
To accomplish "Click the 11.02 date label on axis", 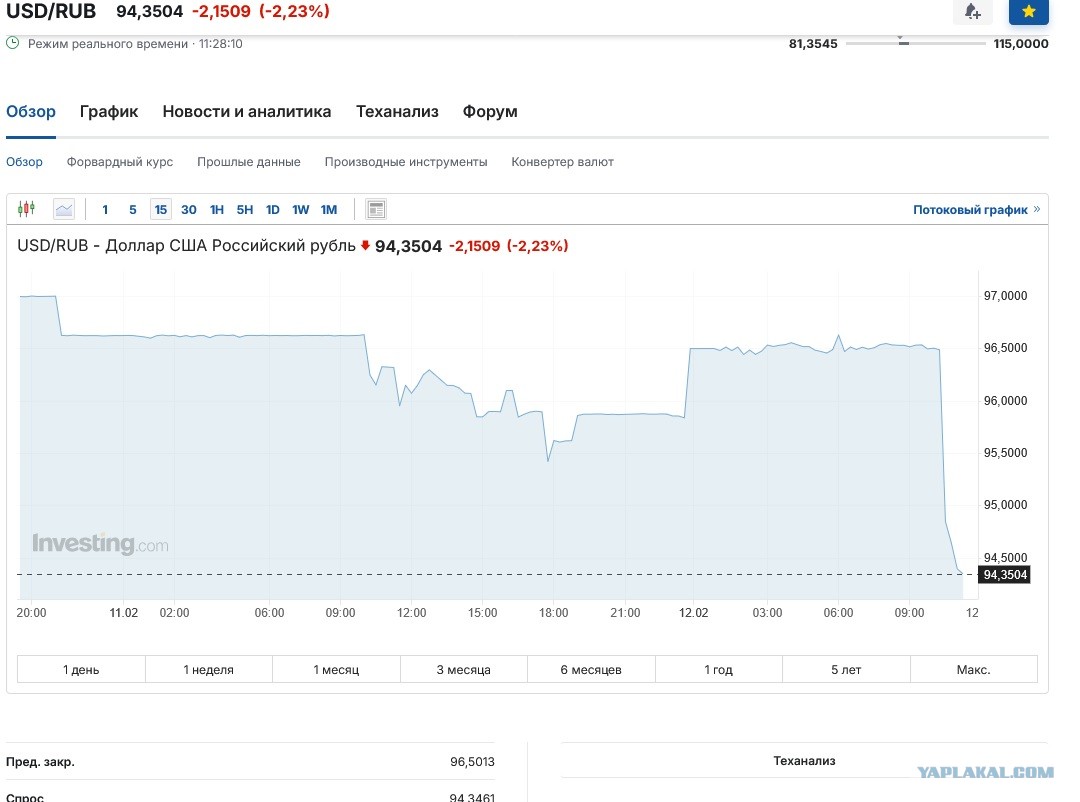I will (x=123, y=613).
